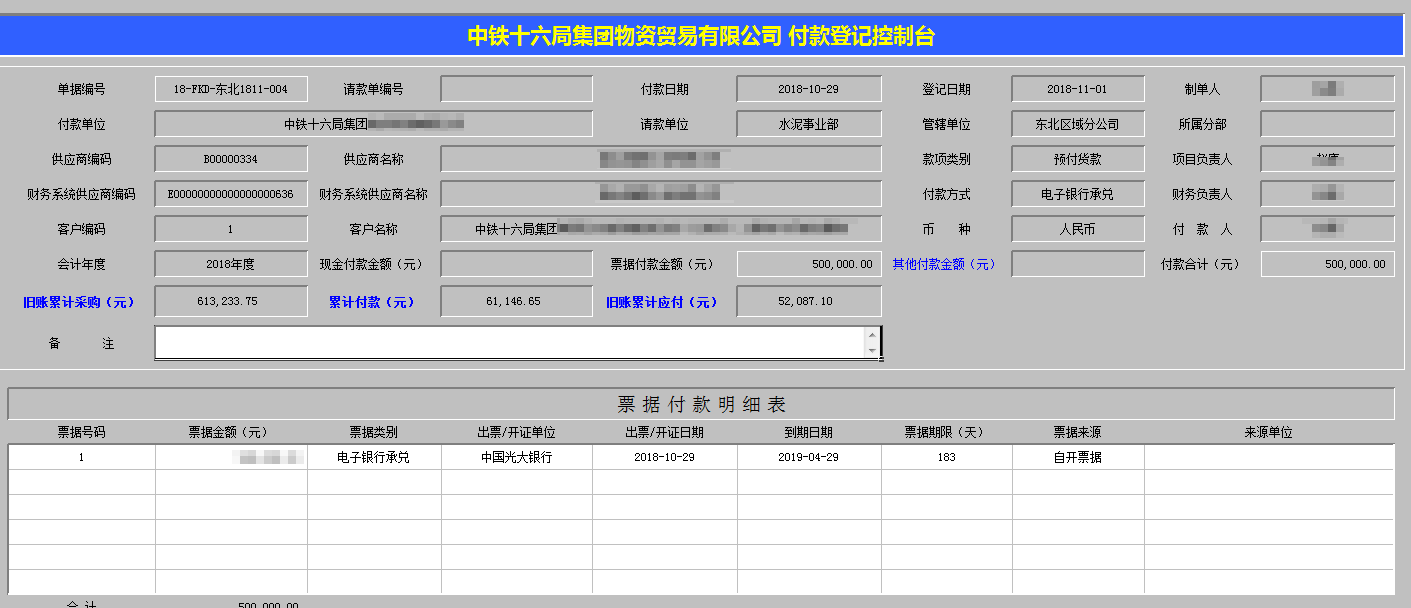This screenshot has height=608, width=1411.
Task: Click the 币种 field showing 人民币
Action: [1077, 229]
